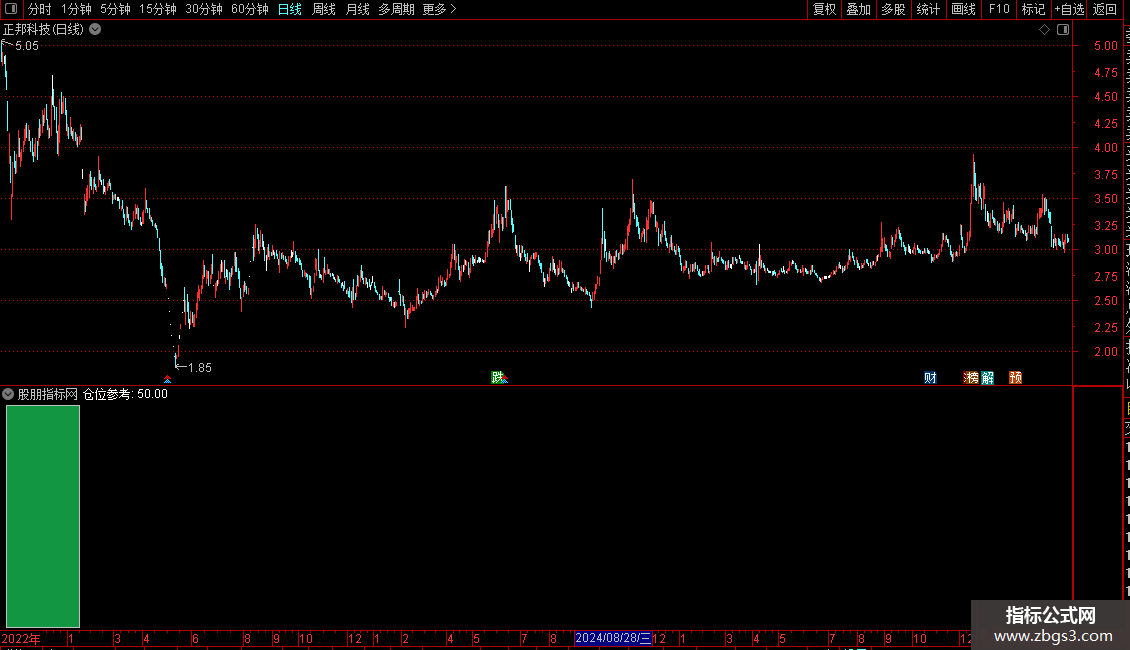
Task: Click the 2.00 price axis label
Action: (x=1105, y=352)
